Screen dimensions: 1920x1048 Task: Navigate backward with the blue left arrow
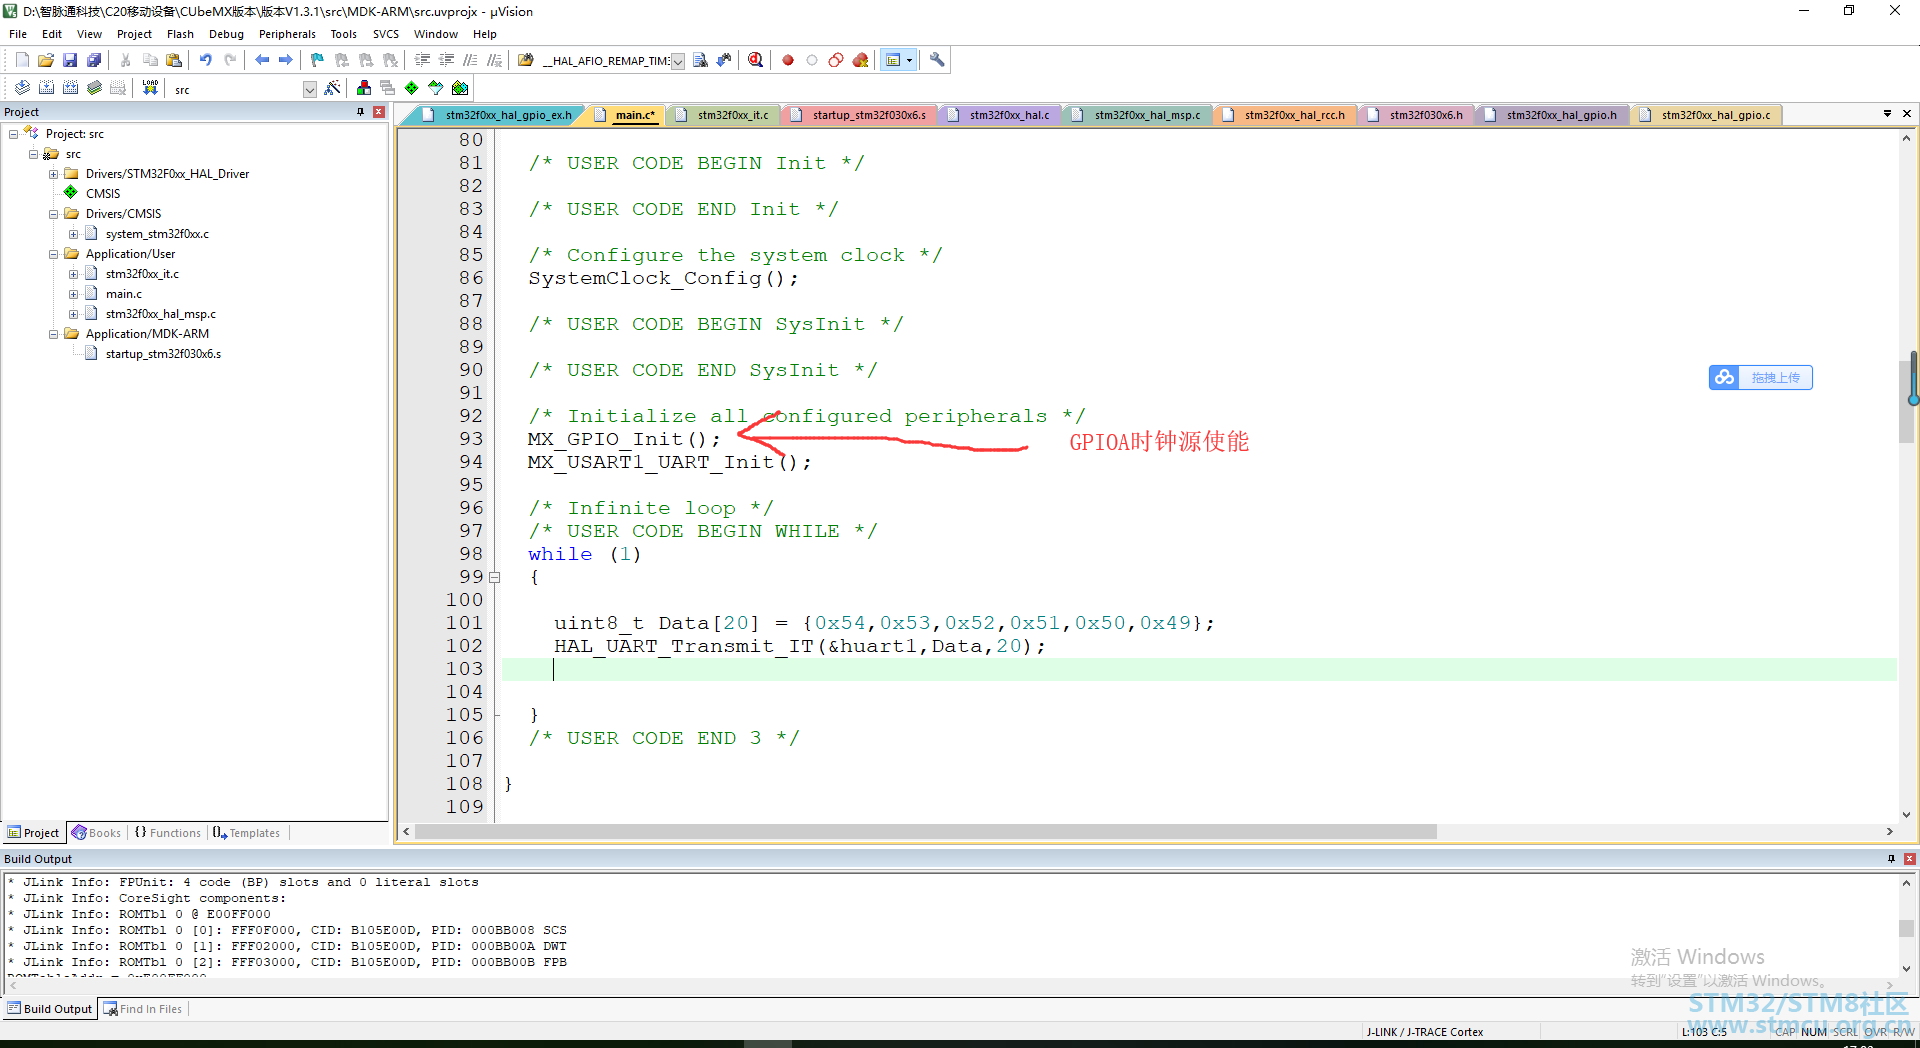(x=262, y=60)
